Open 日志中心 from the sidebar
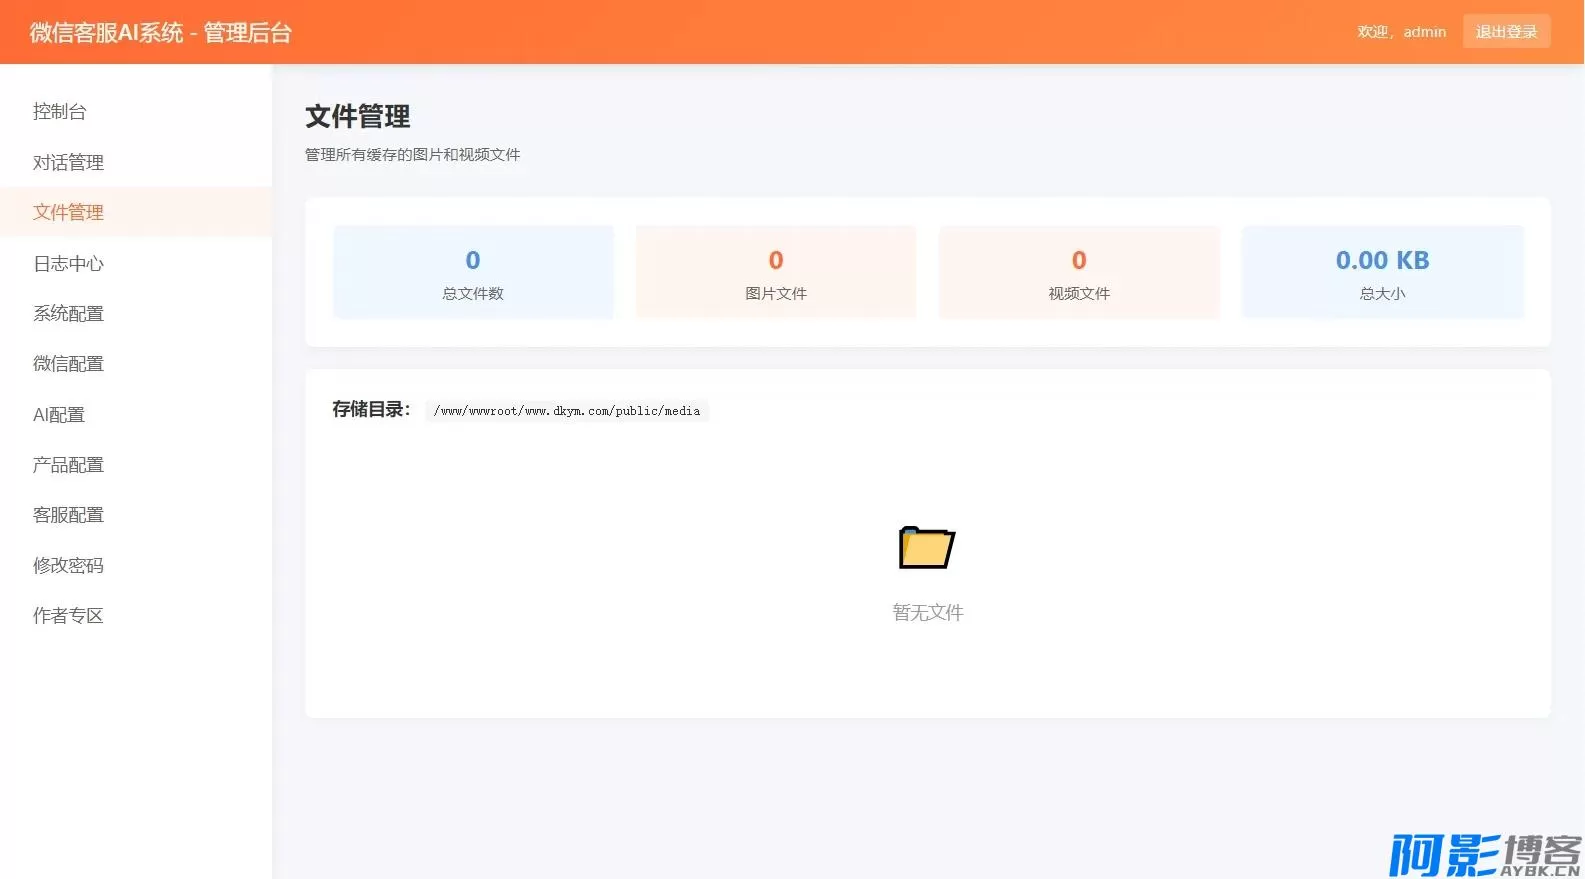 [68, 263]
